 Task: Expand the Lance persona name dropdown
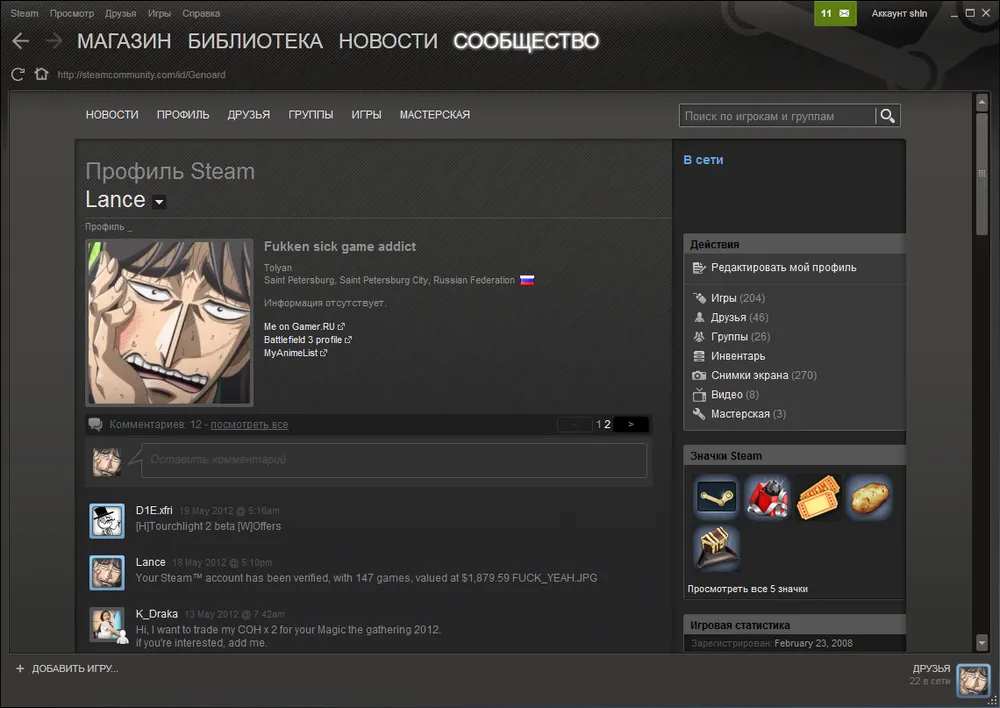pos(159,202)
